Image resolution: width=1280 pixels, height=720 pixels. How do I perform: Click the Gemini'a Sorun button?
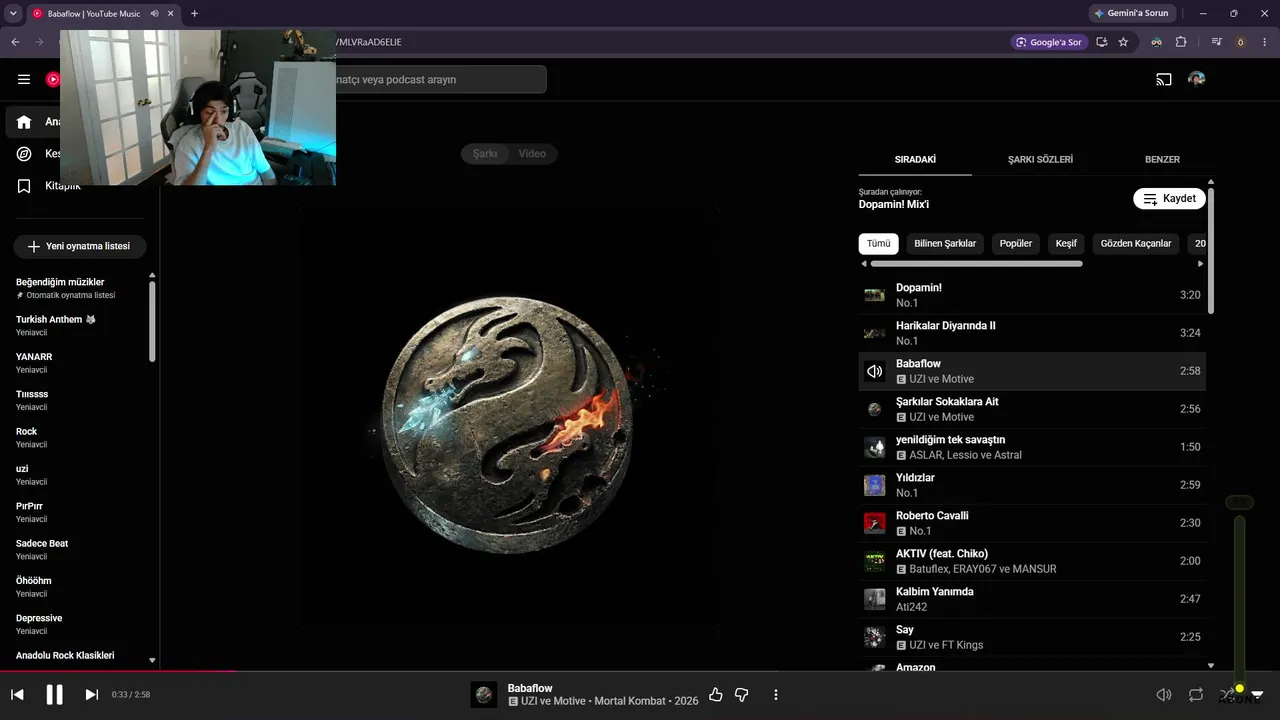coord(1131,14)
